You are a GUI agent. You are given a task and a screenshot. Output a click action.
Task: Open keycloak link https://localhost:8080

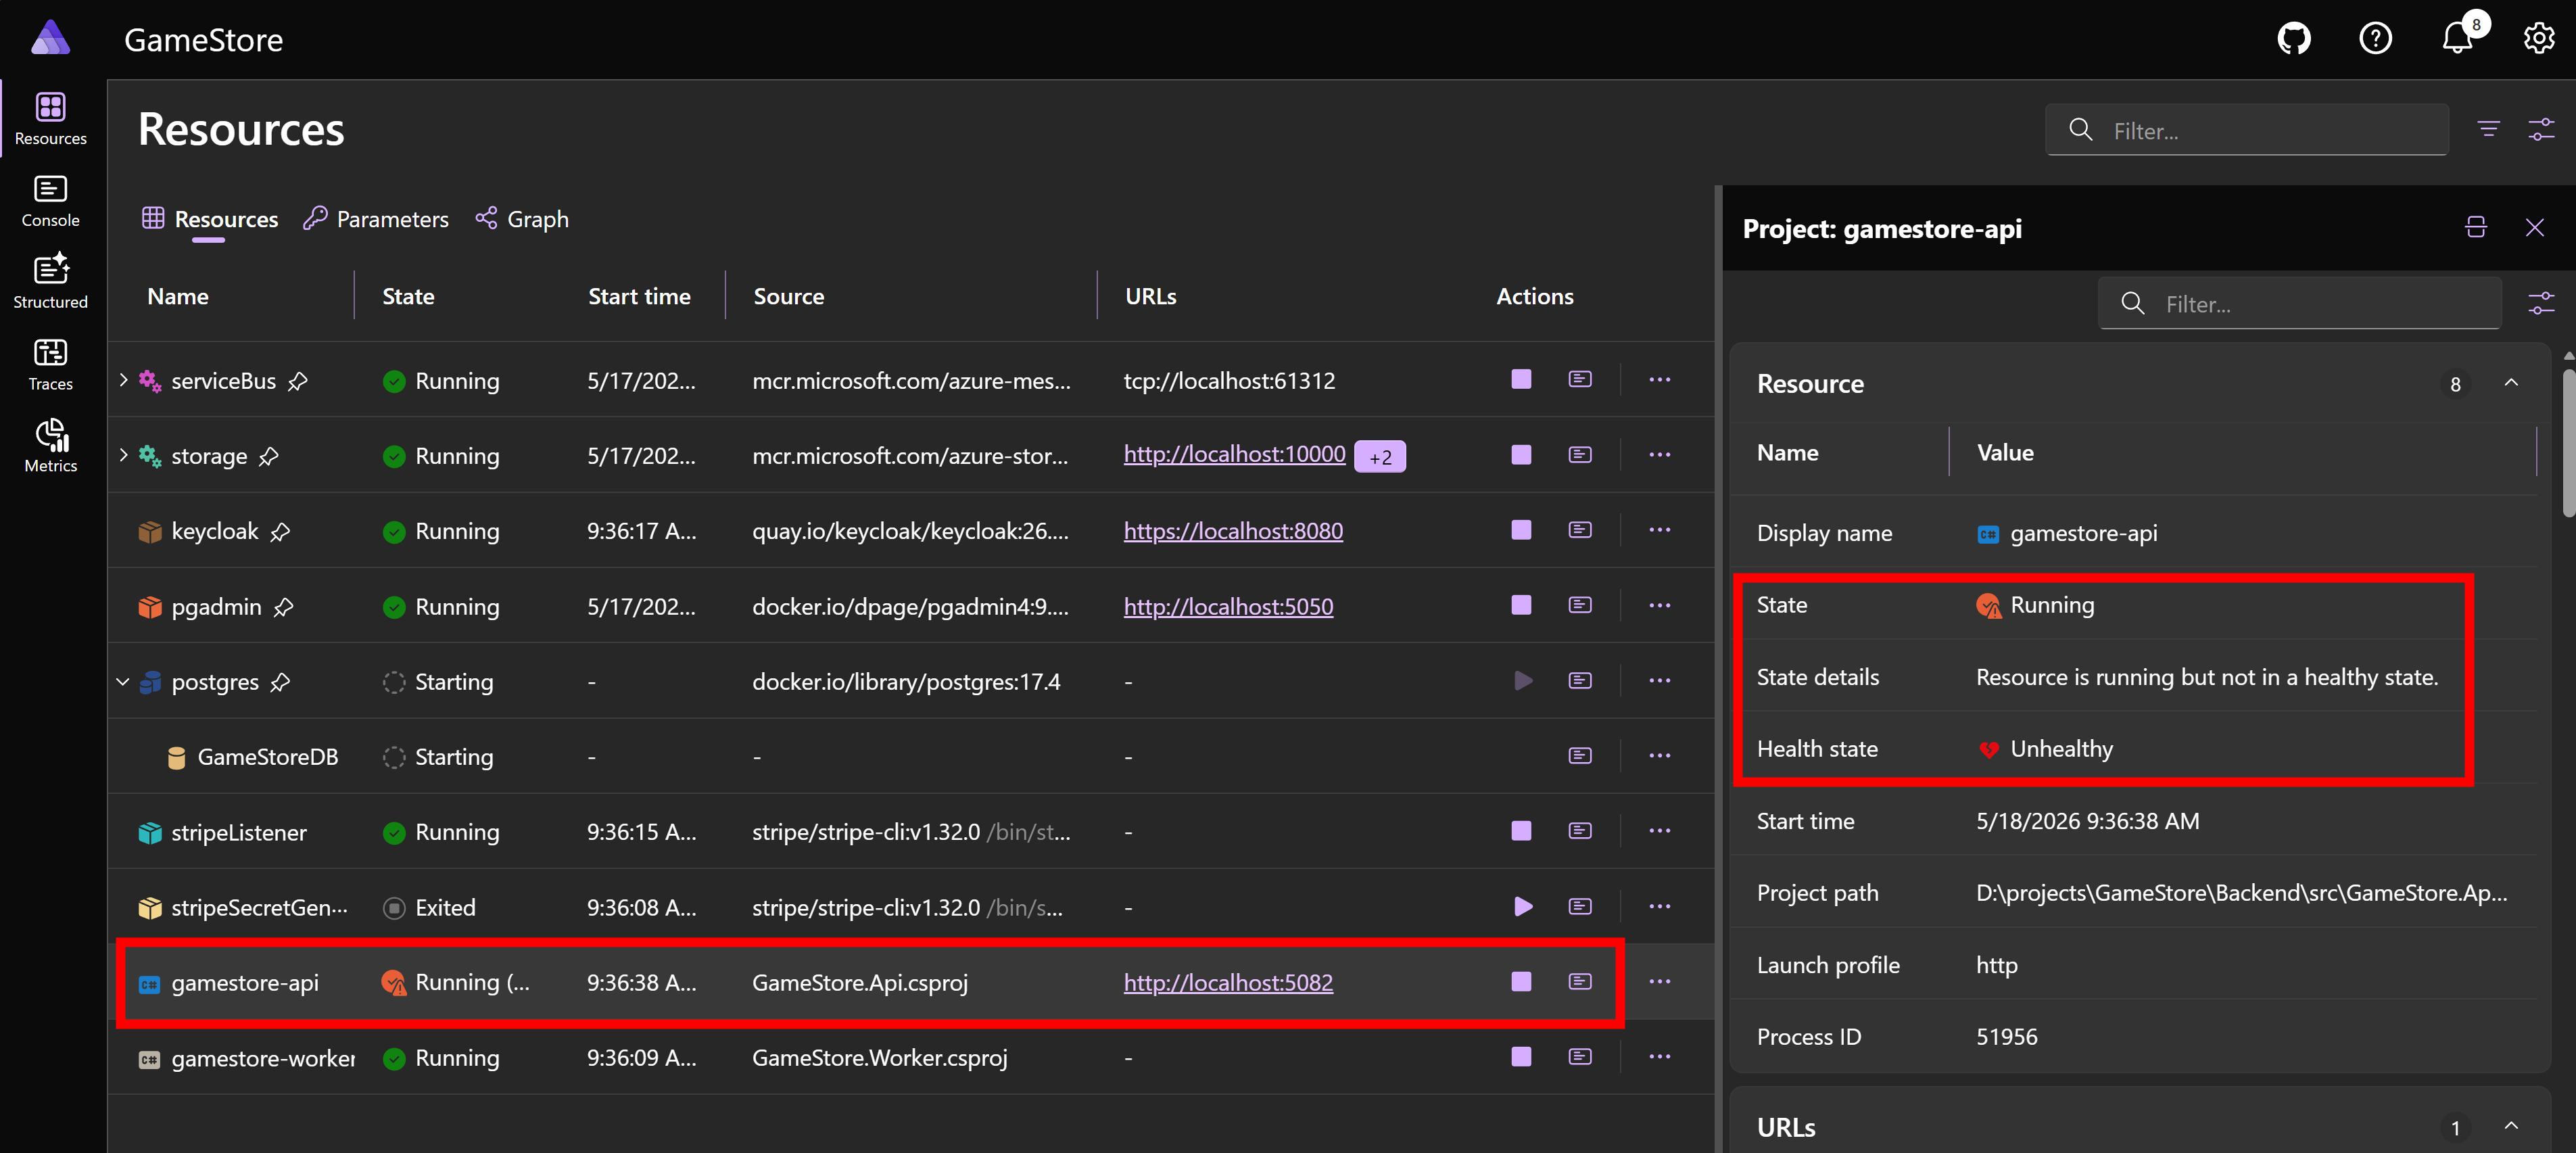pyautogui.click(x=1233, y=531)
